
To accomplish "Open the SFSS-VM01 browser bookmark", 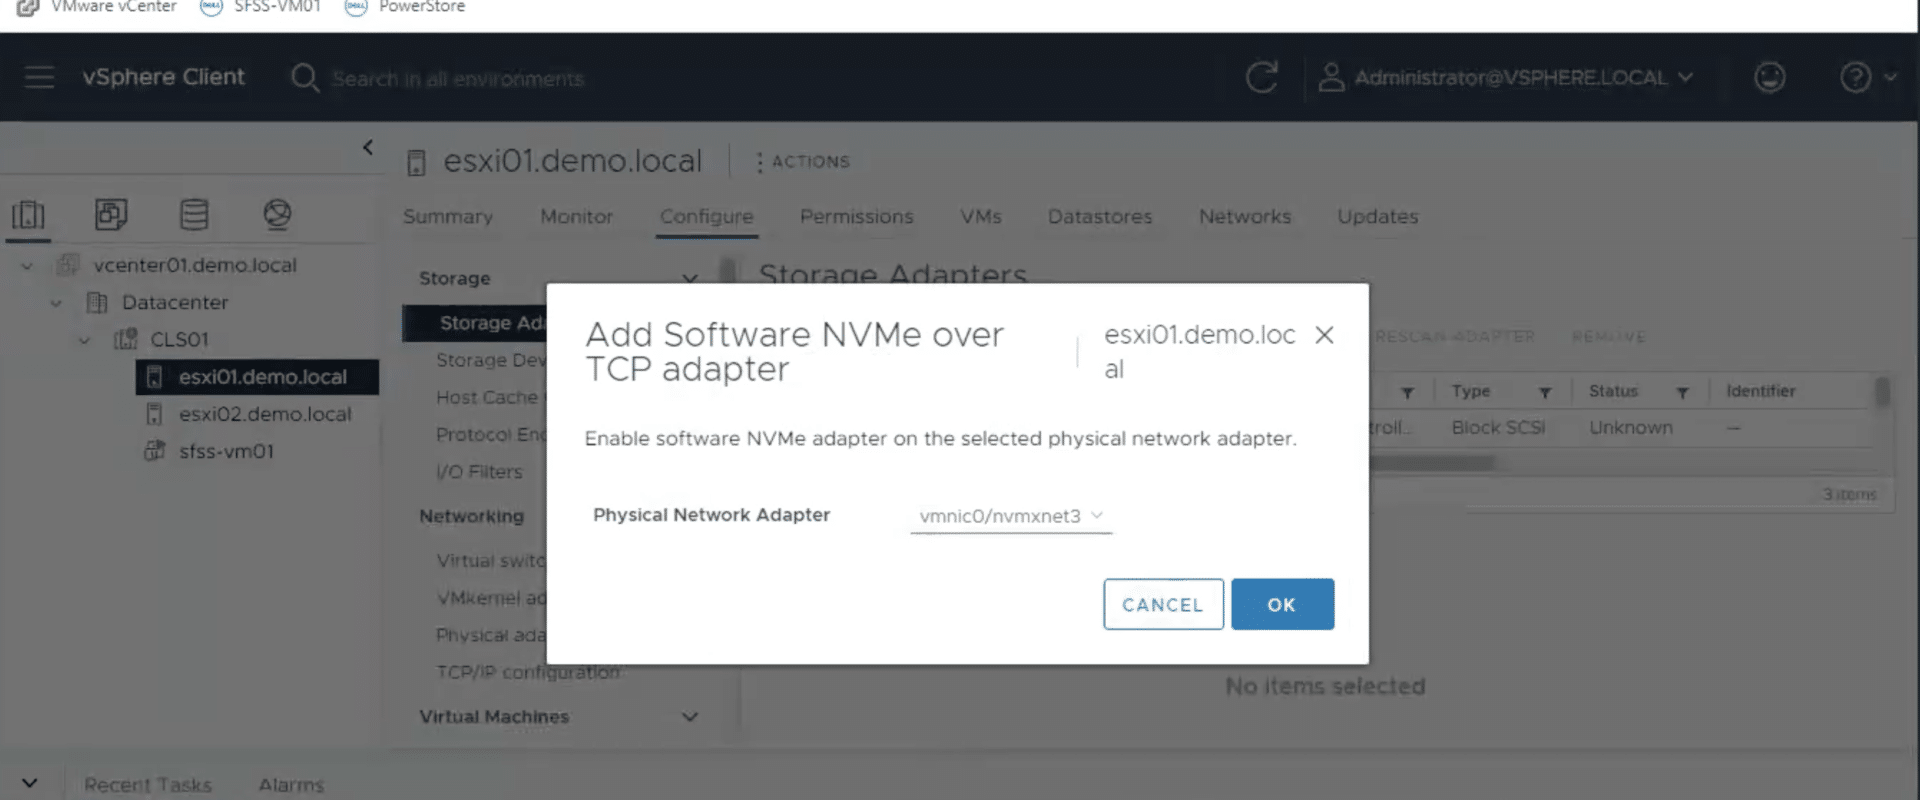I will (261, 7).
